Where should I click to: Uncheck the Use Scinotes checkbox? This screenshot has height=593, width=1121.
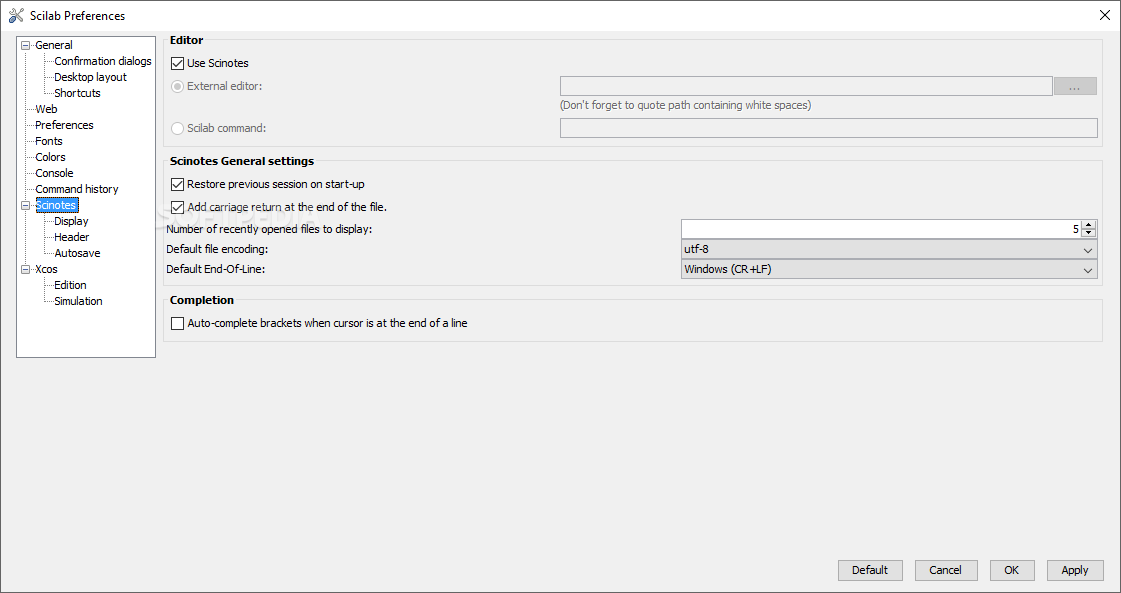(x=177, y=63)
